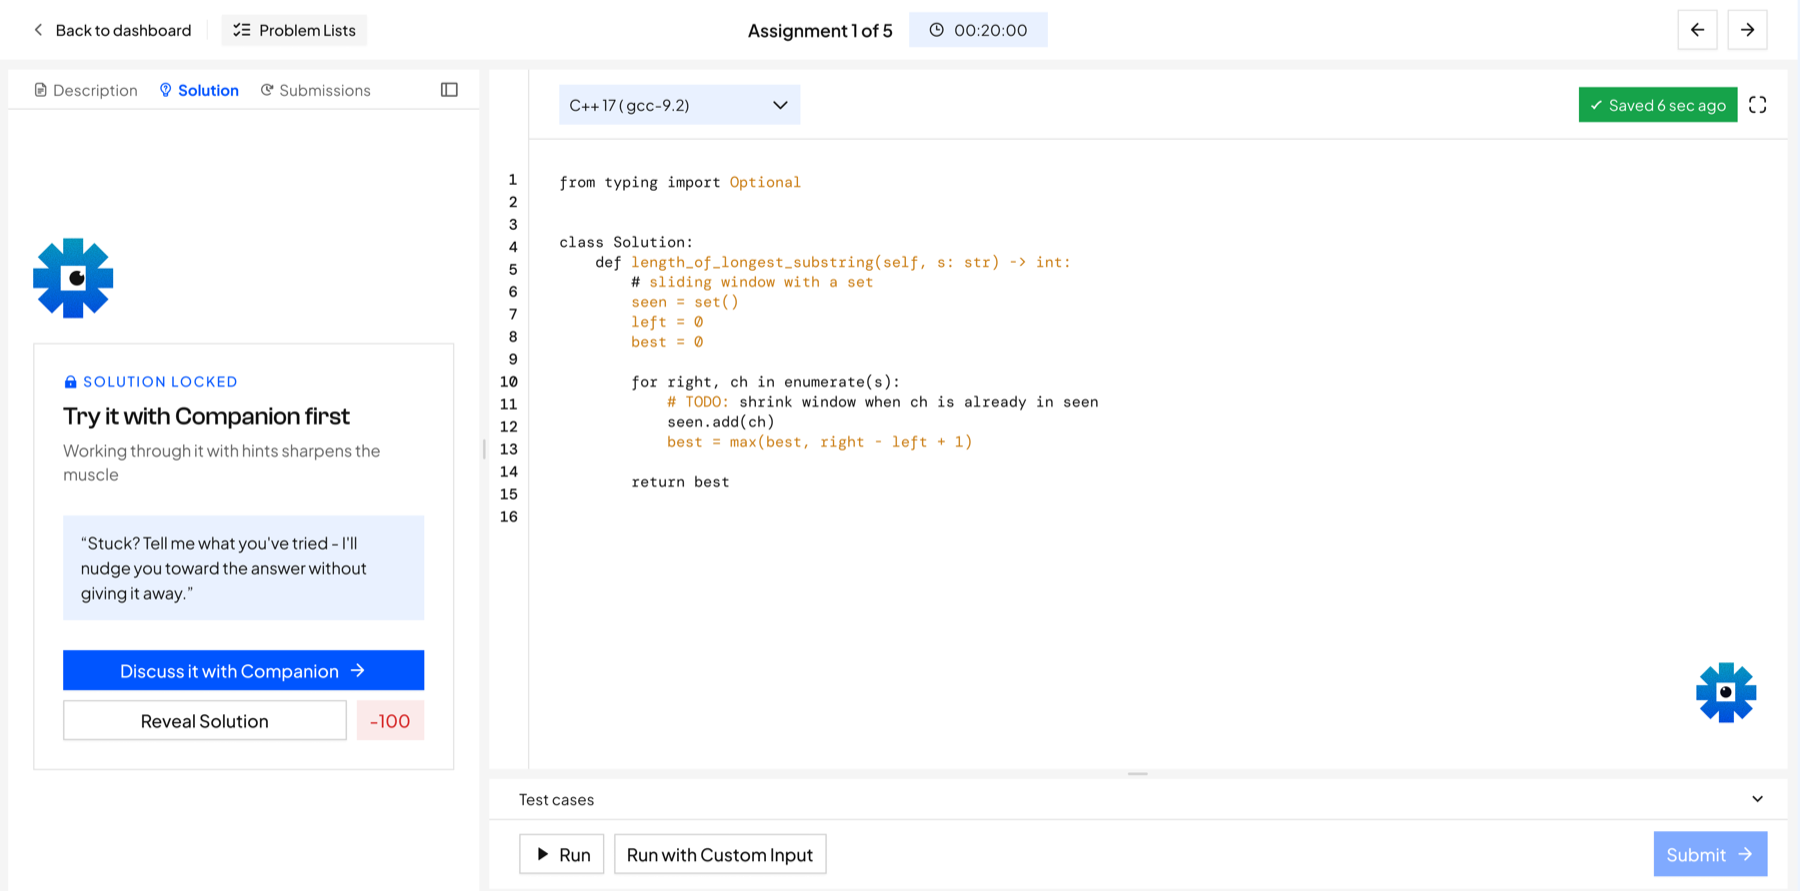The width and height of the screenshot is (1800, 891).
Task: Click the 'left = 0' code line
Action: (x=667, y=322)
